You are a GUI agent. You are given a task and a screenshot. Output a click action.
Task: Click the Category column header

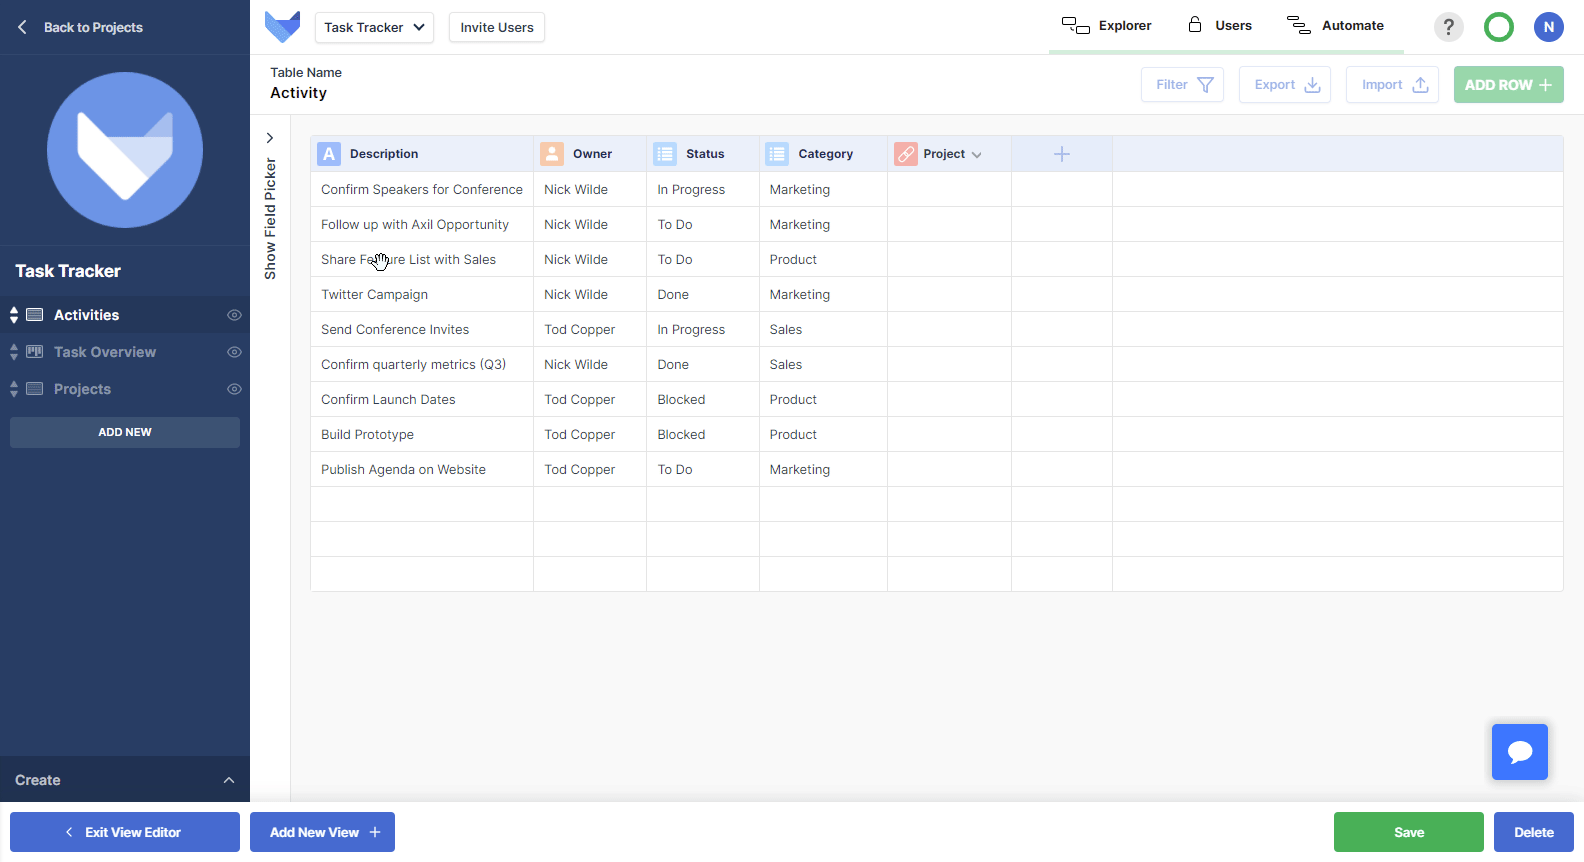click(823, 154)
